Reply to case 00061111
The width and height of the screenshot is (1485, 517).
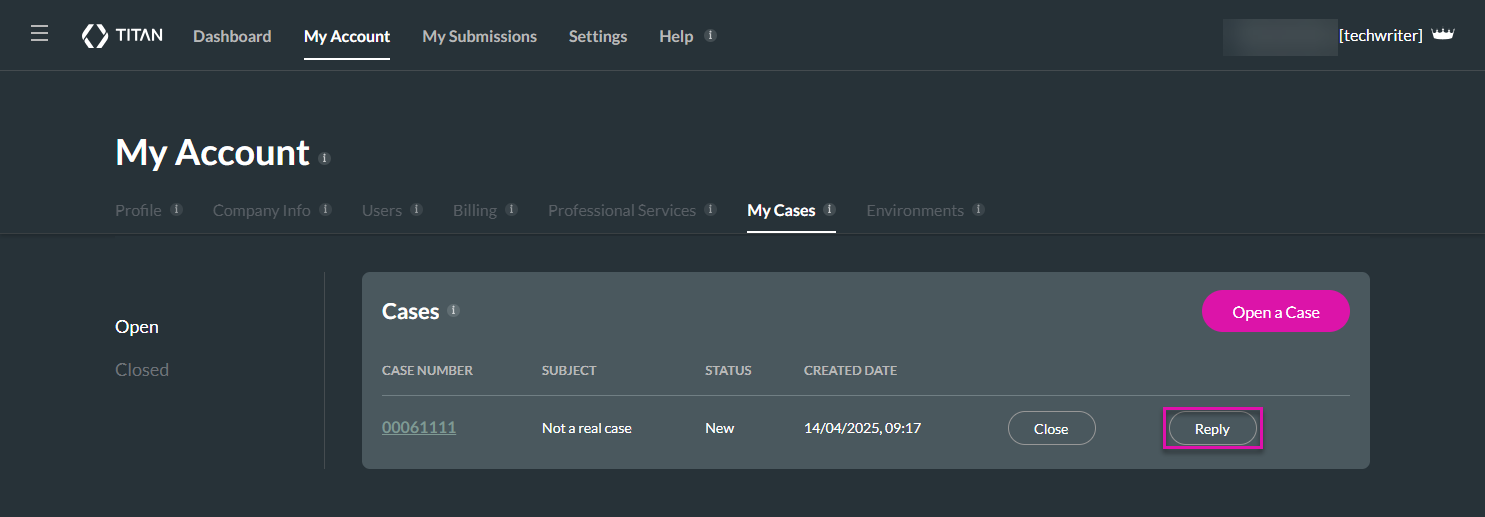pyautogui.click(x=1212, y=429)
